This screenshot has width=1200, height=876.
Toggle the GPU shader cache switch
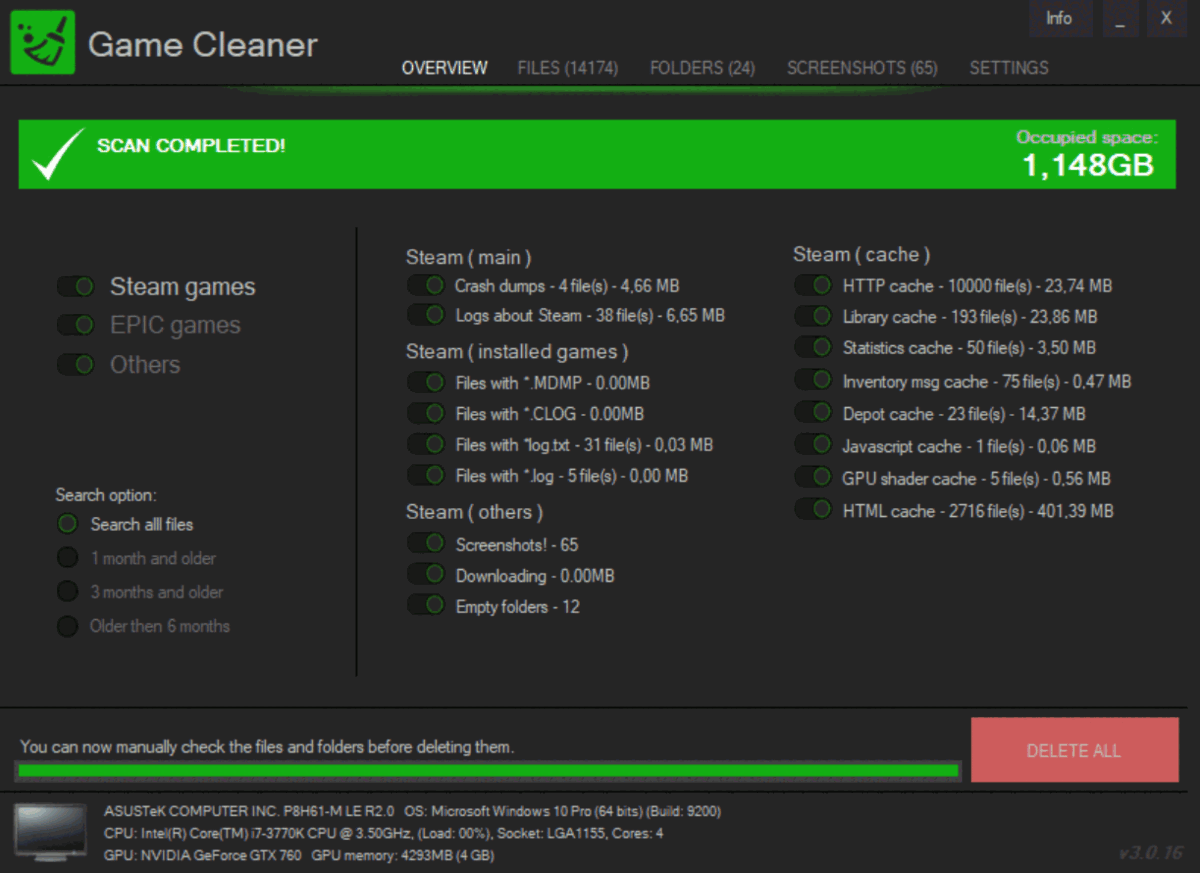click(x=814, y=477)
